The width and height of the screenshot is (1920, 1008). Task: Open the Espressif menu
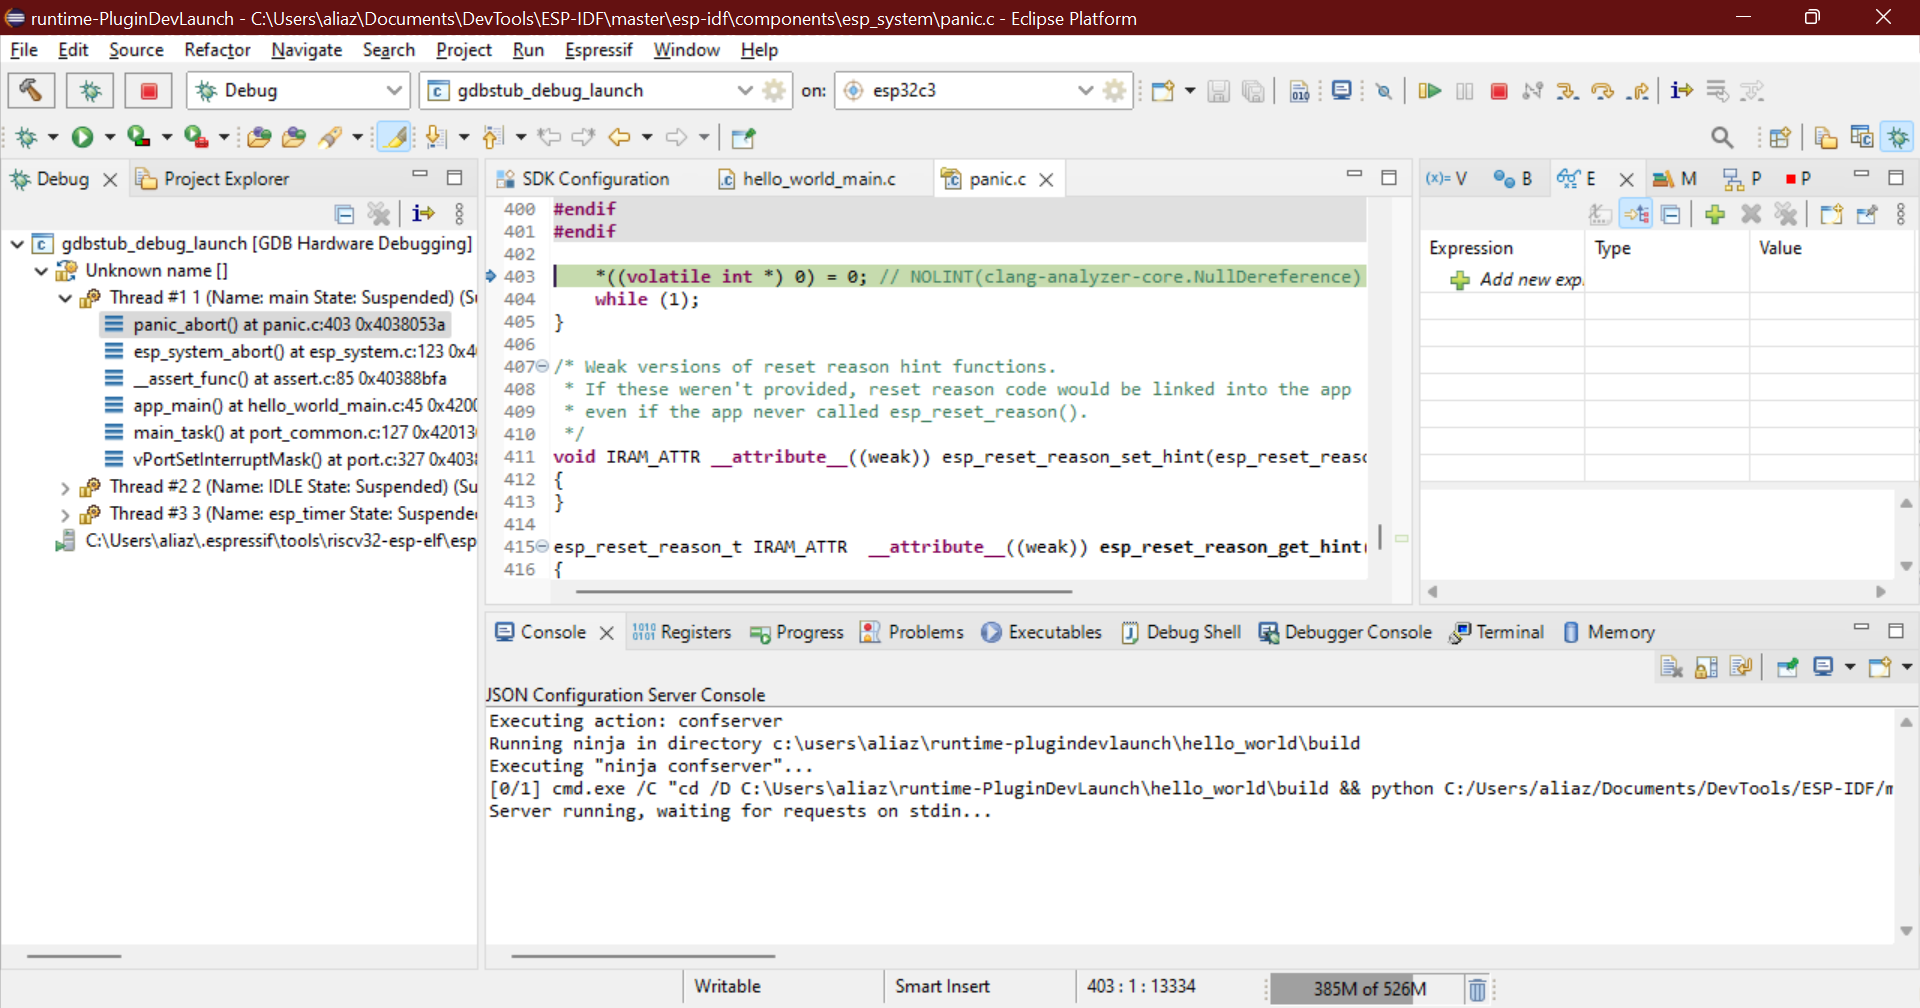598,50
